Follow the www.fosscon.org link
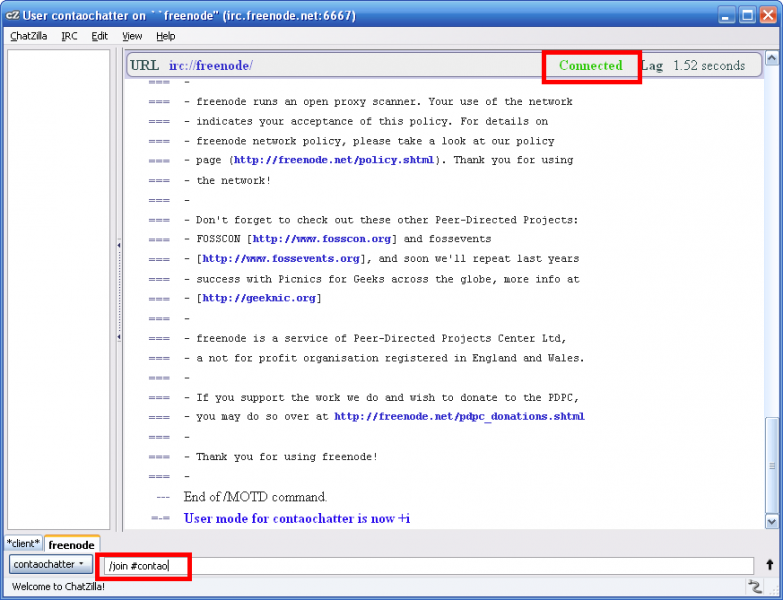This screenshot has height=600, width=783. pos(323,239)
